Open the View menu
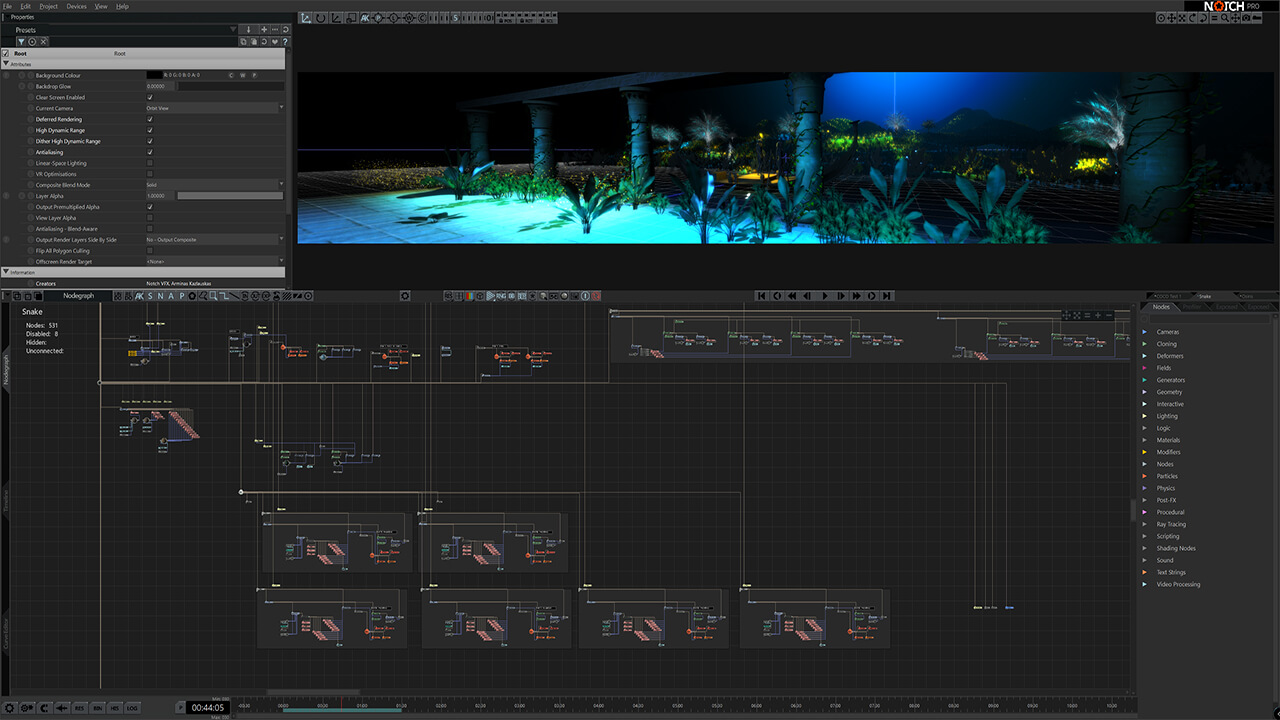 tap(101, 6)
